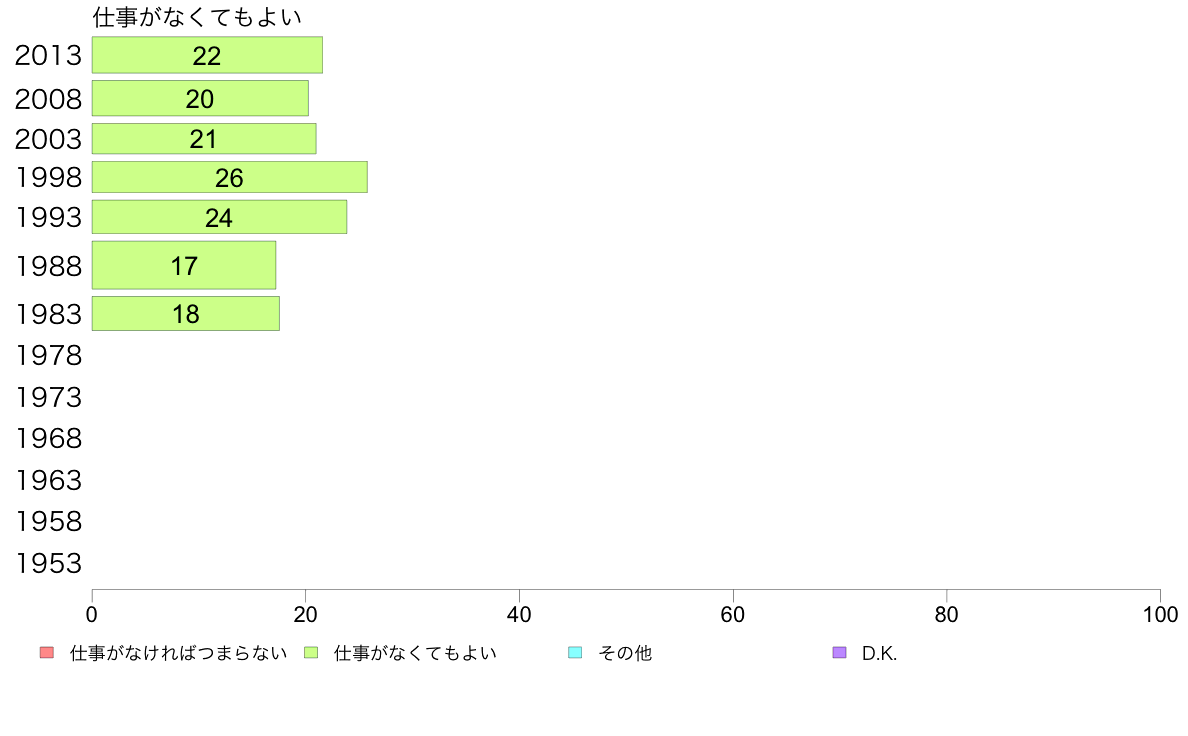Click the 100 axis tick label
This screenshot has height=736, width=1188.
click(1160, 615)
